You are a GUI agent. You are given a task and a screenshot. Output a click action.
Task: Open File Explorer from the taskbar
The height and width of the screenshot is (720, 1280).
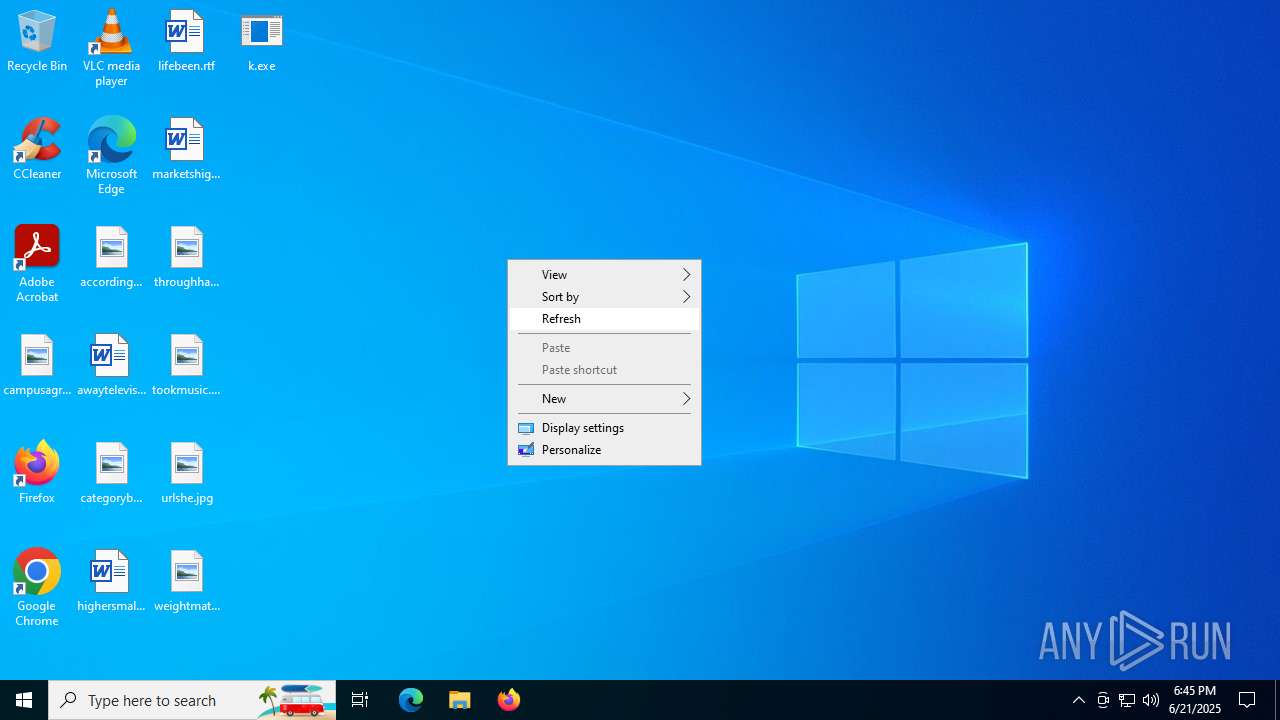point(459,700)
